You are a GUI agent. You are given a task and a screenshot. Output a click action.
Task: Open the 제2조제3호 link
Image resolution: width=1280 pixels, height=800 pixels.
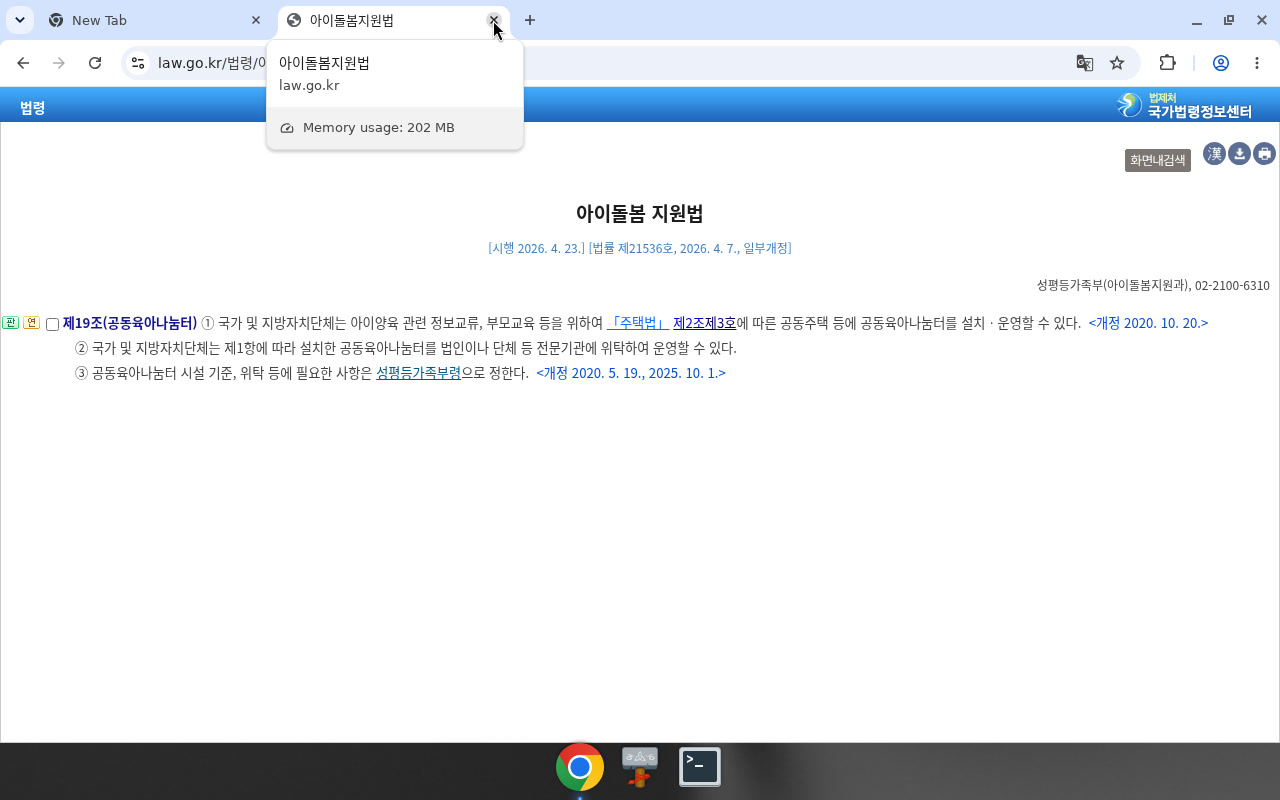click(x=704, y=323)
